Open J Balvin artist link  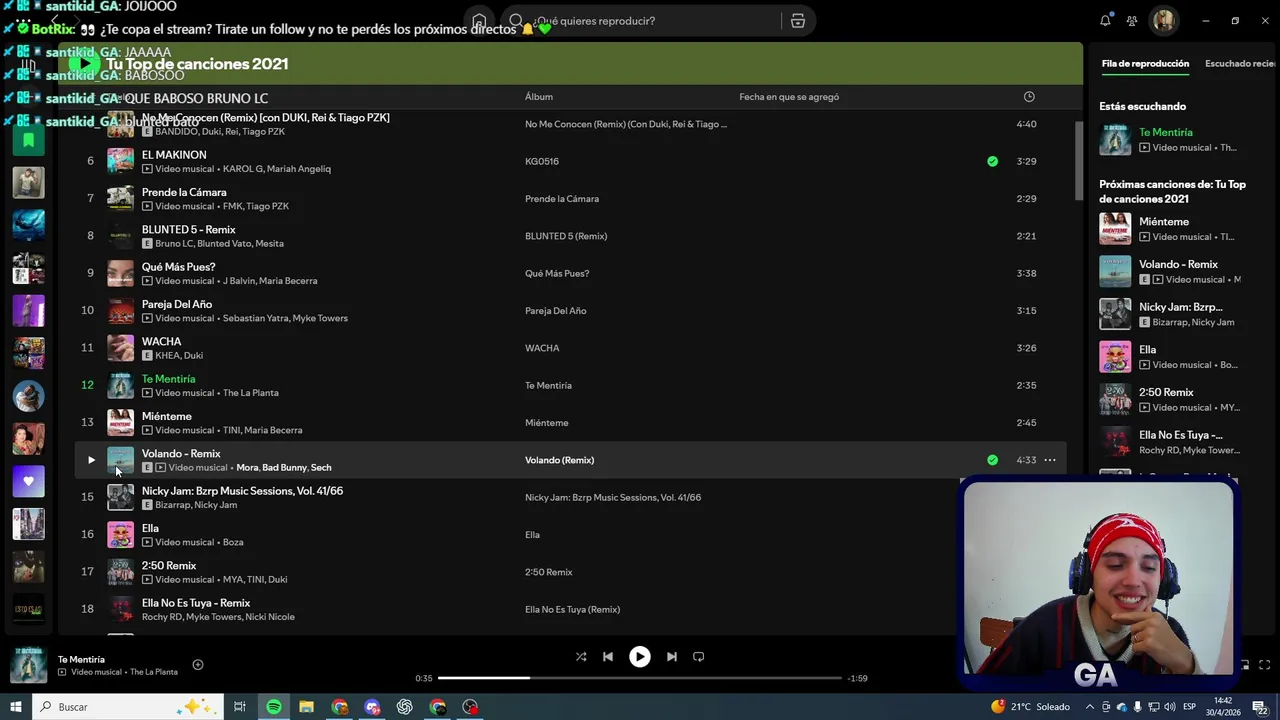coord(238,281)
